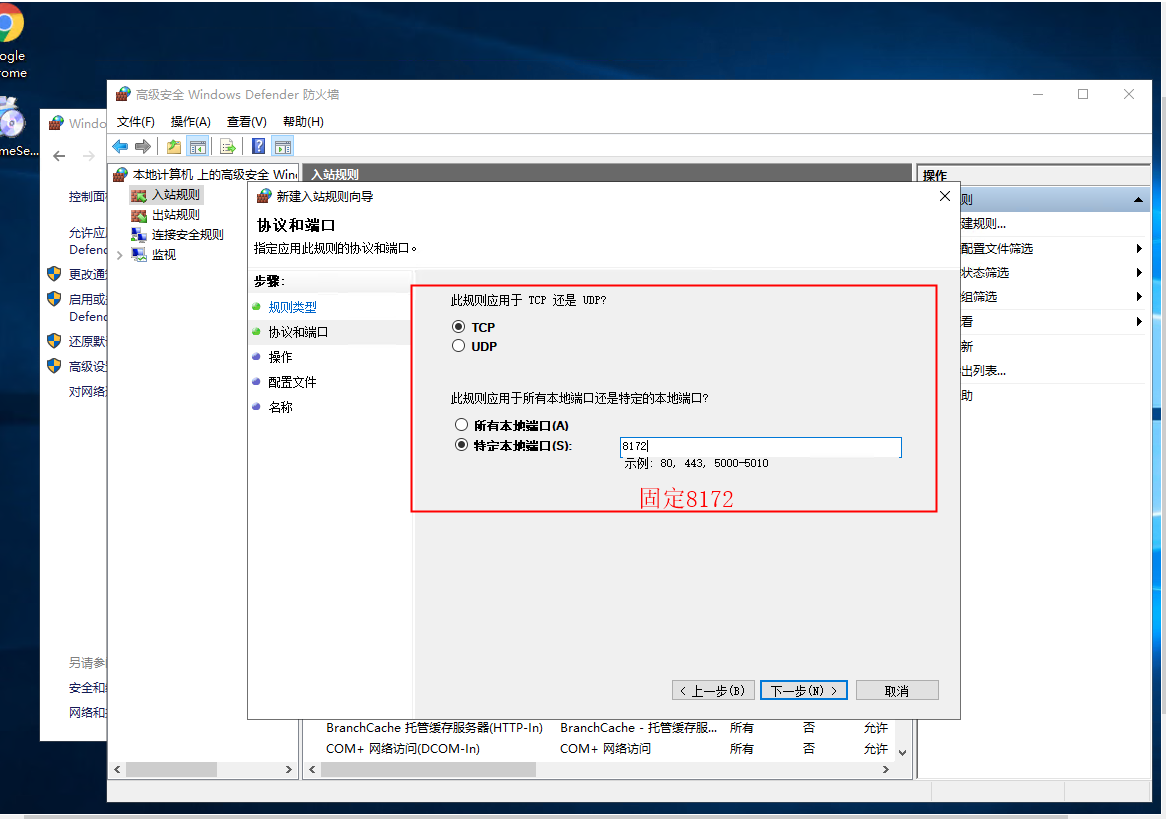This screenshot has height=819, width=1166.
Task: Toggle the show/hide console tree toolbar icon
Action: (x=198, y=147)
